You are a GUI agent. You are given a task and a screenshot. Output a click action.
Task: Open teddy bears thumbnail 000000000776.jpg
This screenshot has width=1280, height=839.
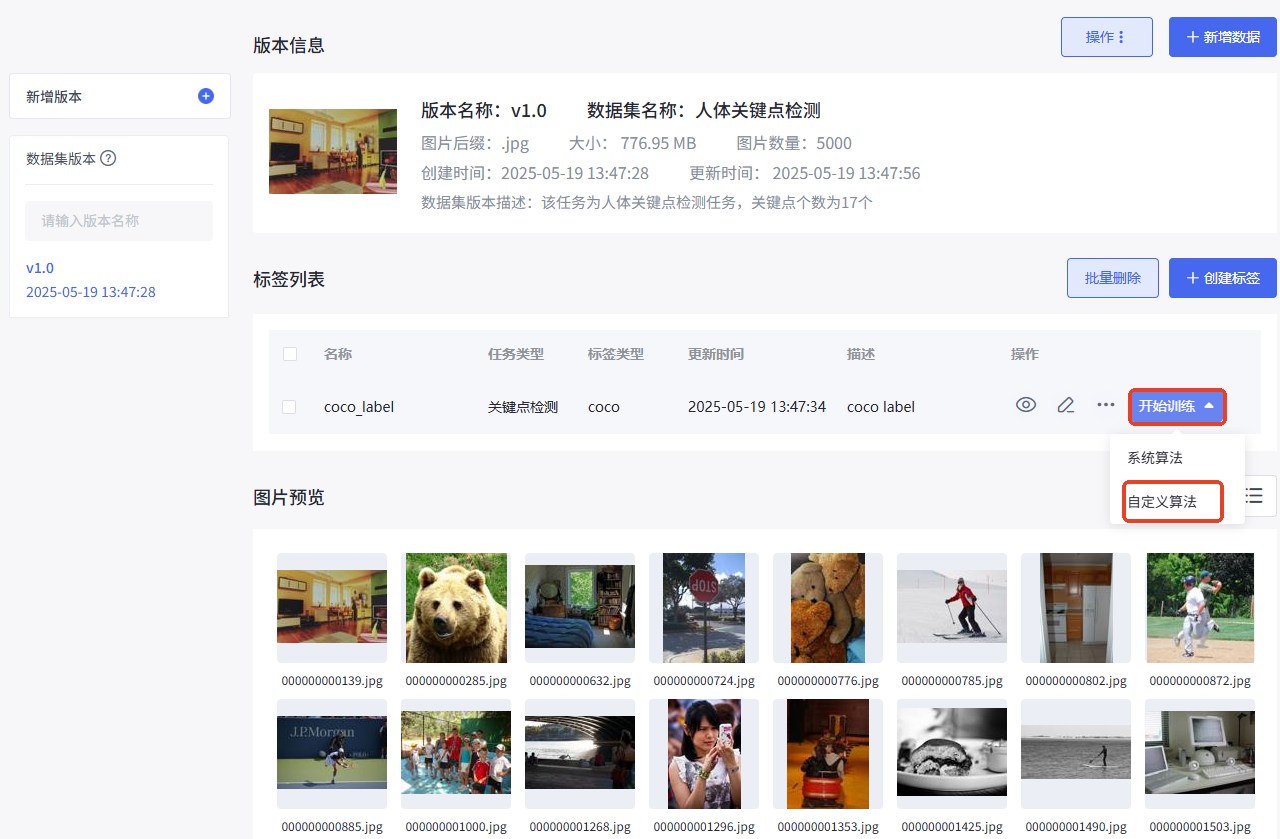(828, 607)
